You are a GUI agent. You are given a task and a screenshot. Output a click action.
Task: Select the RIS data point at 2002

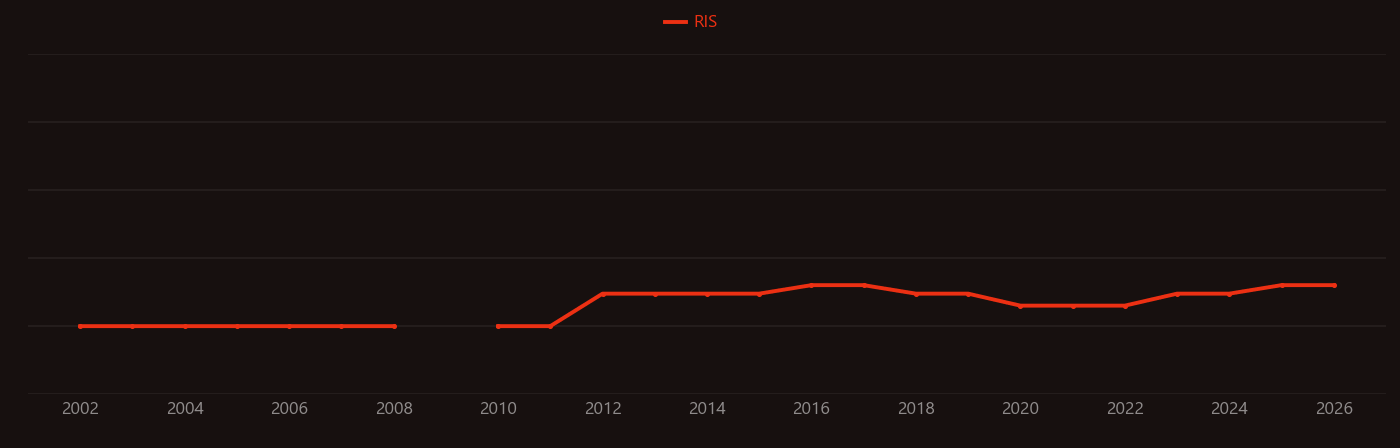point(81,326)
